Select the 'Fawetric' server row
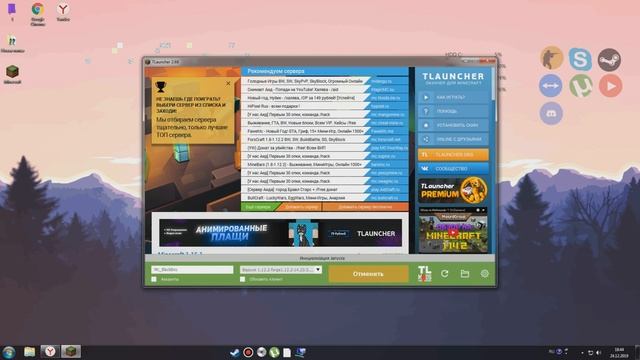Screen dimensions: 640x360 [324, 131]
